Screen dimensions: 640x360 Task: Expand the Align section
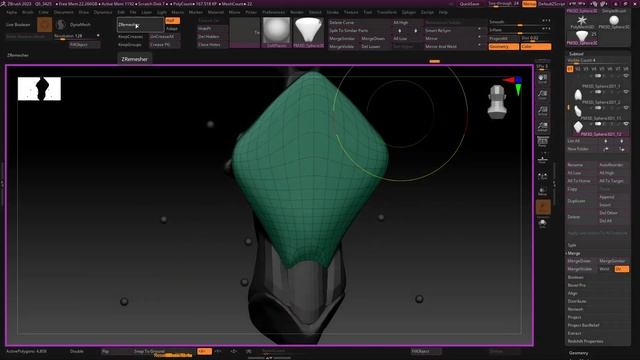coord(573,293)
